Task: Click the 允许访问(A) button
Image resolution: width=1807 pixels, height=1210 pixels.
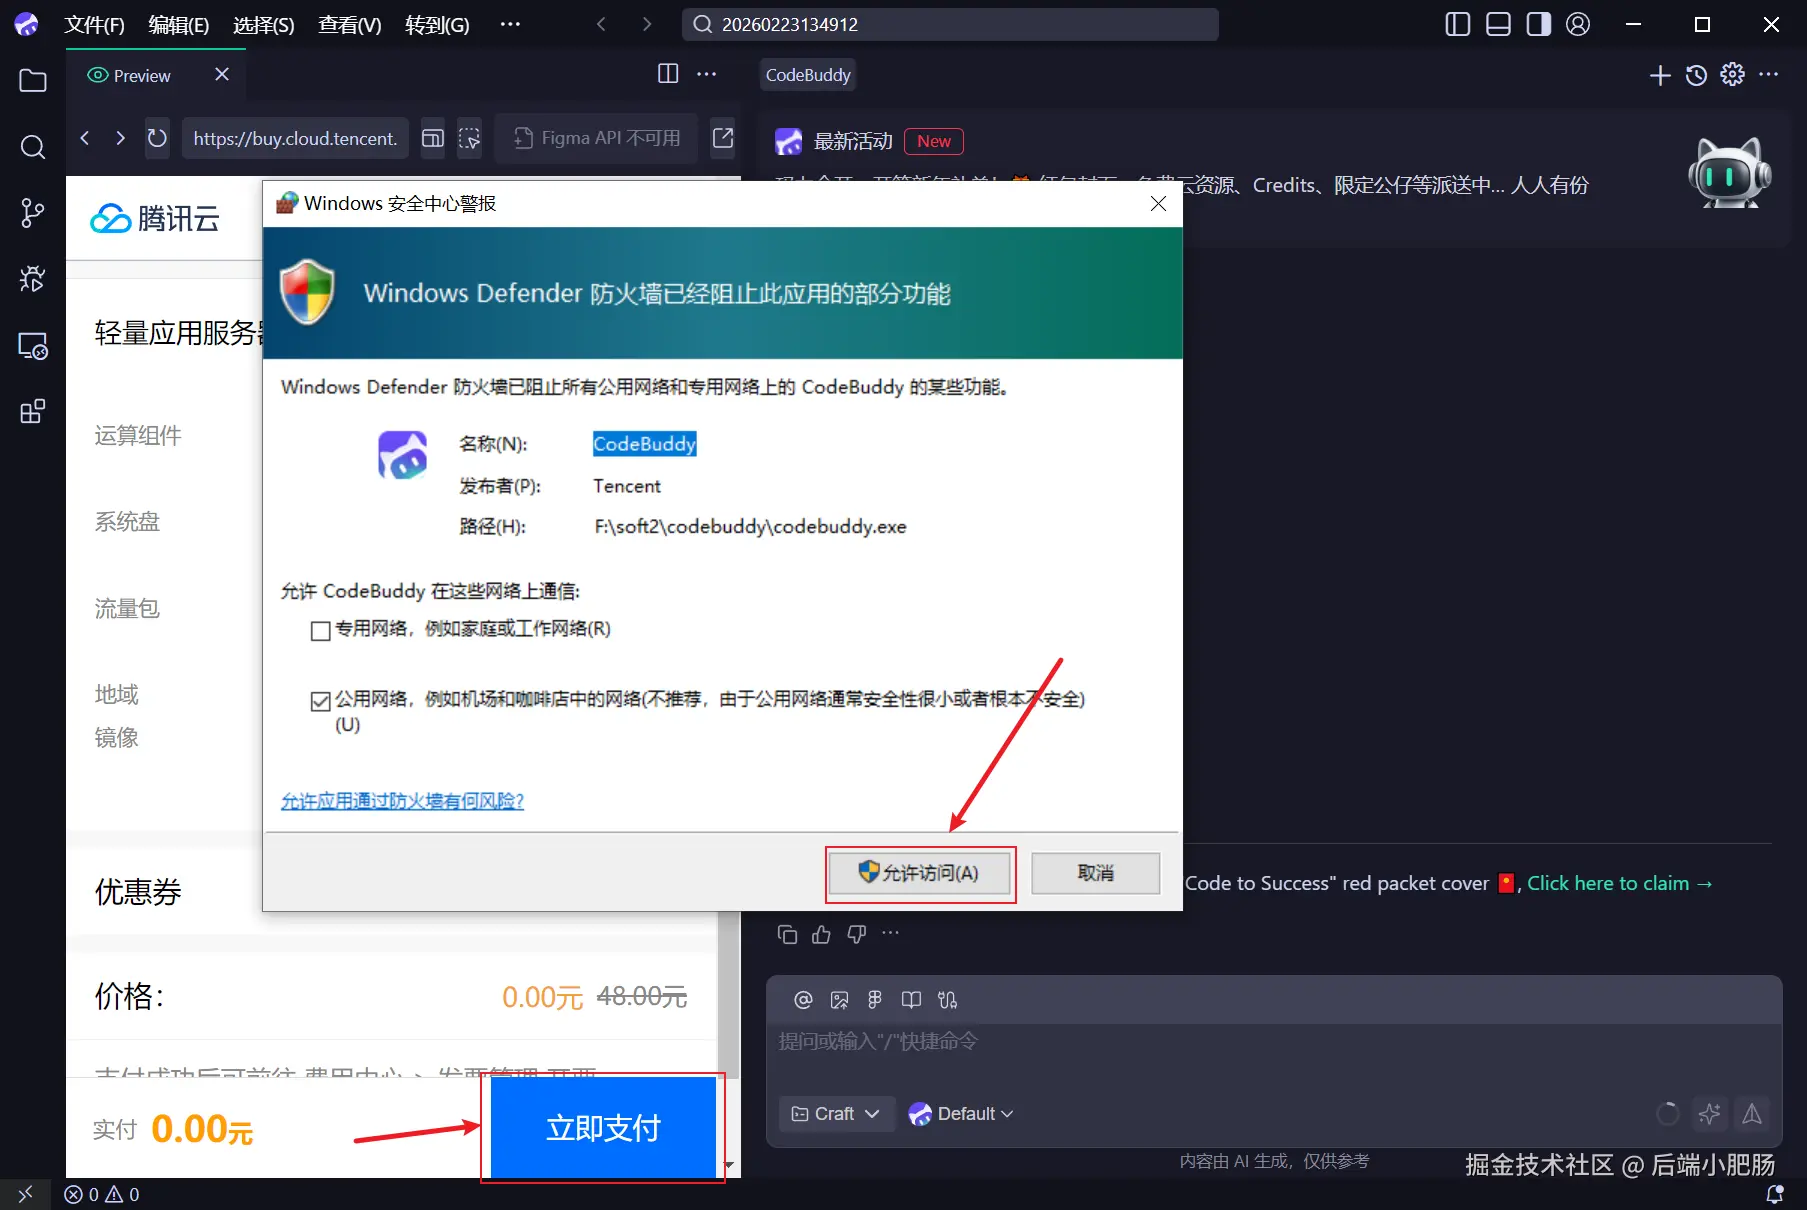Action: 920,874
